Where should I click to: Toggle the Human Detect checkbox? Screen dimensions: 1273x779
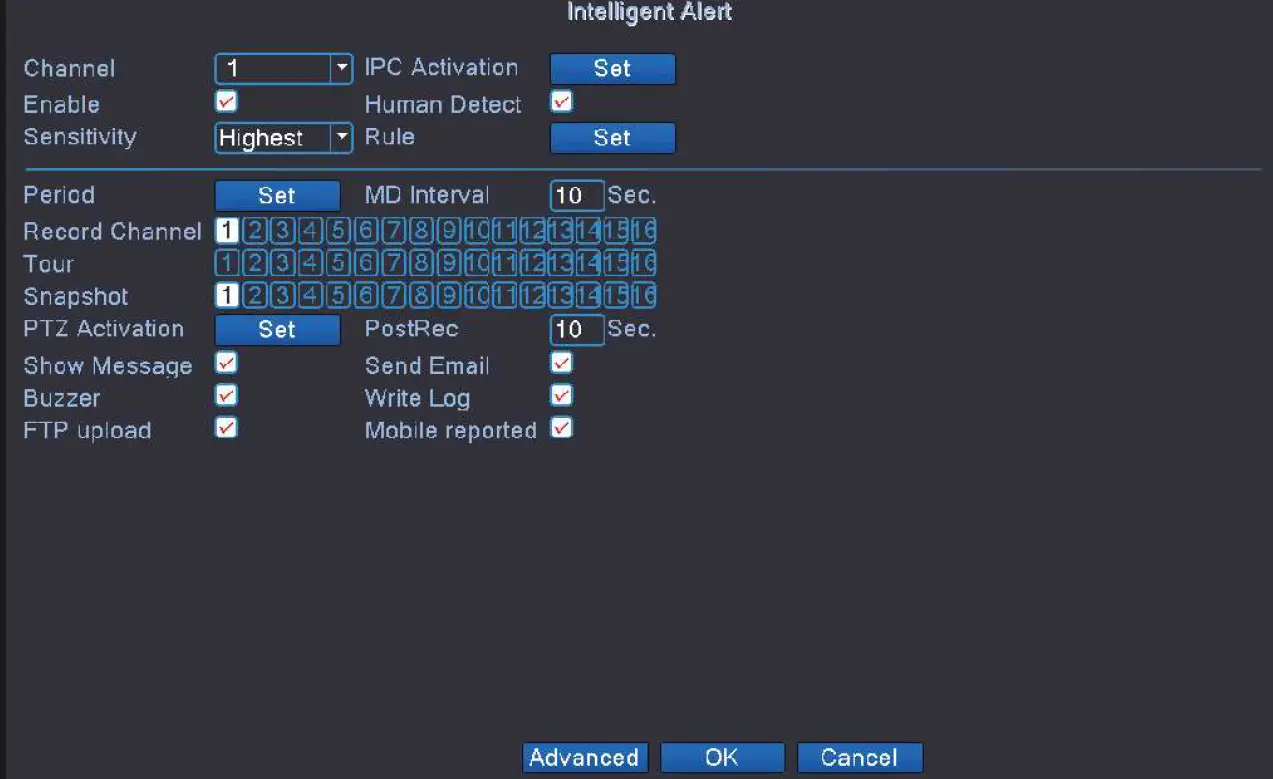[562, 102]
